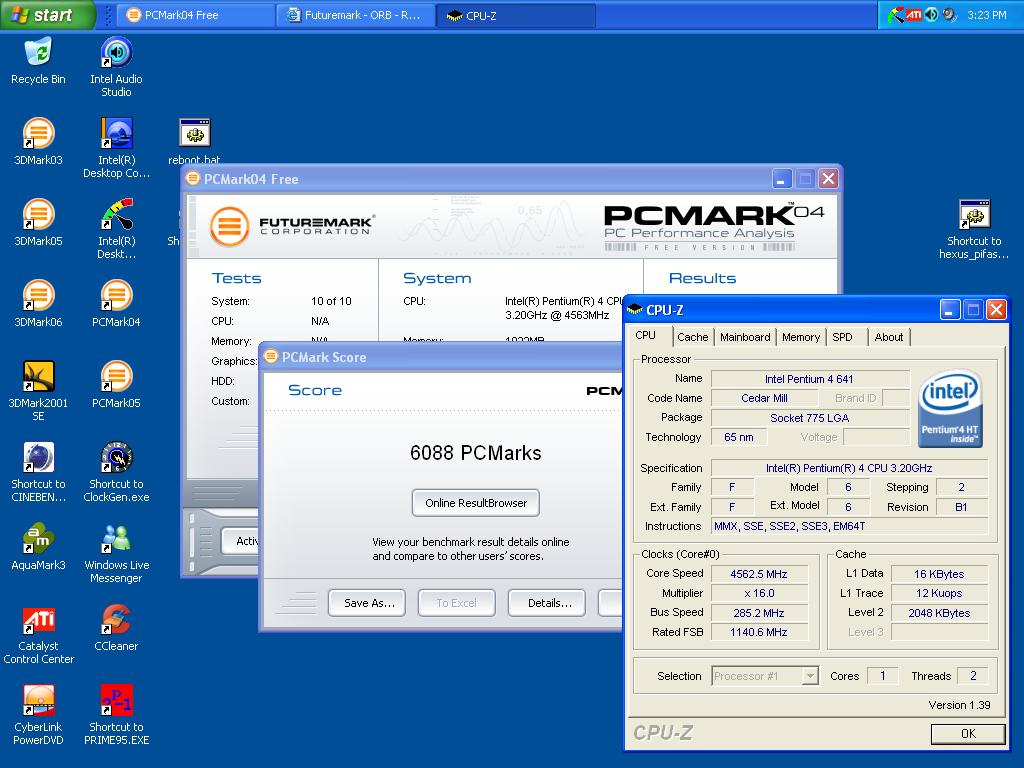The width and height of the screenshot is (1024, 768).
Task: Click the PCMark Score dialog title bar
Action: (442, 357)
